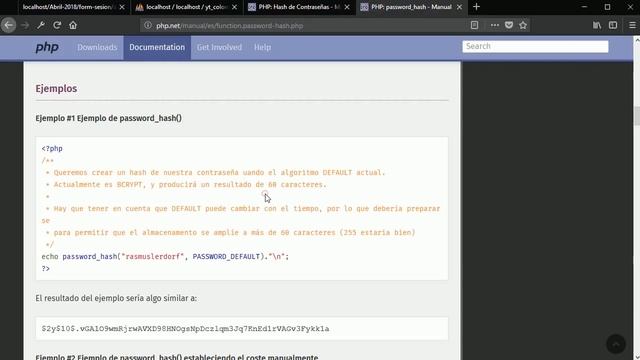640x360 pixels.
Task: Show sidebars icon
Action: click(613, 25)
